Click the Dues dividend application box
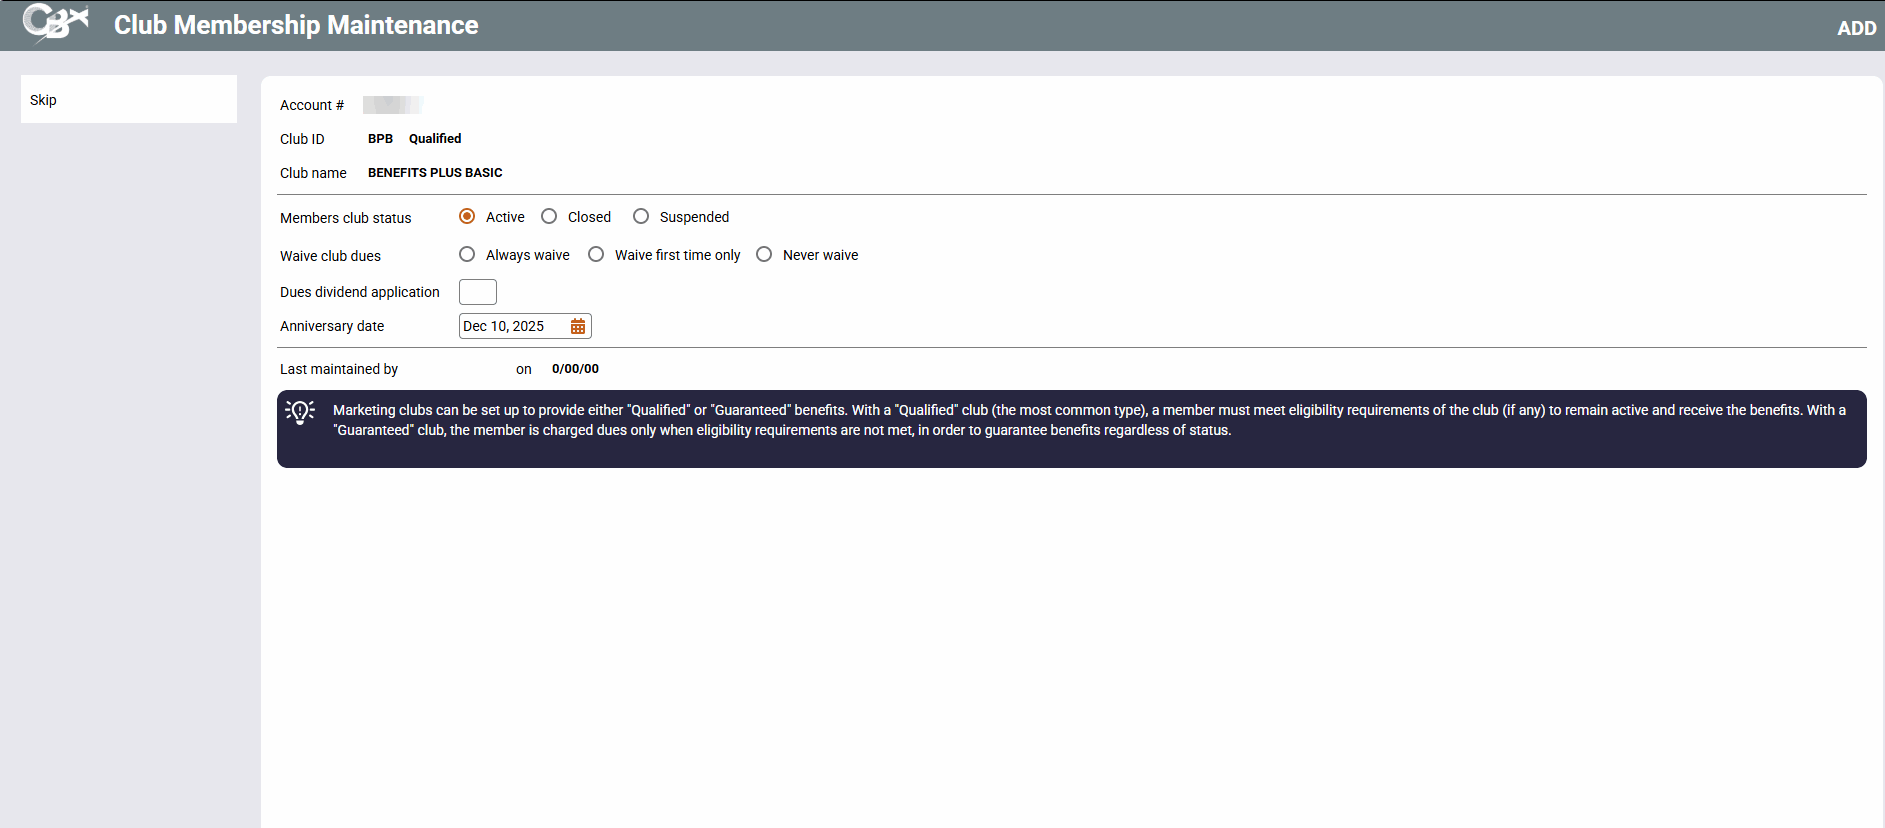The height and width of the screenshot is (828, 1885). pyautogui.click(x=477, y=292)
